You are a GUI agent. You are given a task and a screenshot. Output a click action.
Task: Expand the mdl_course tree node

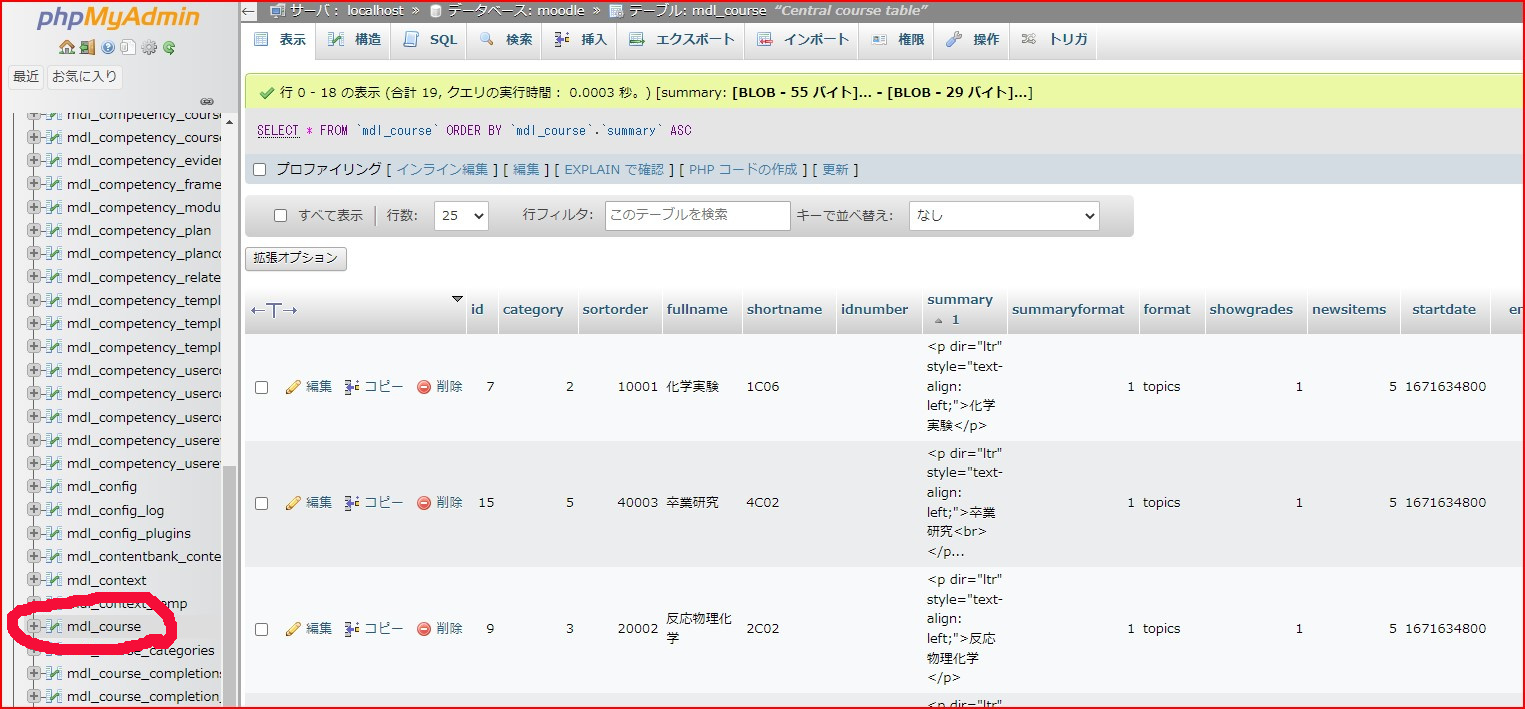34,626
